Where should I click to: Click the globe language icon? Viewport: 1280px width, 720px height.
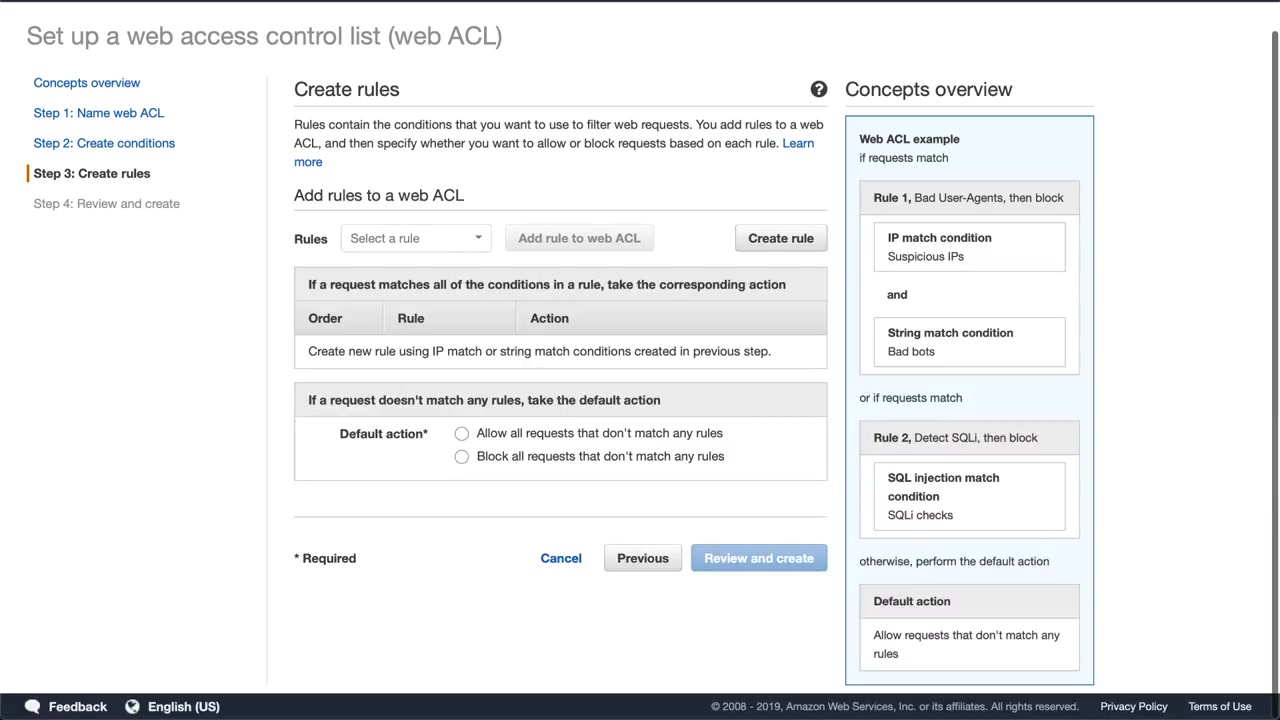(132, 707)
